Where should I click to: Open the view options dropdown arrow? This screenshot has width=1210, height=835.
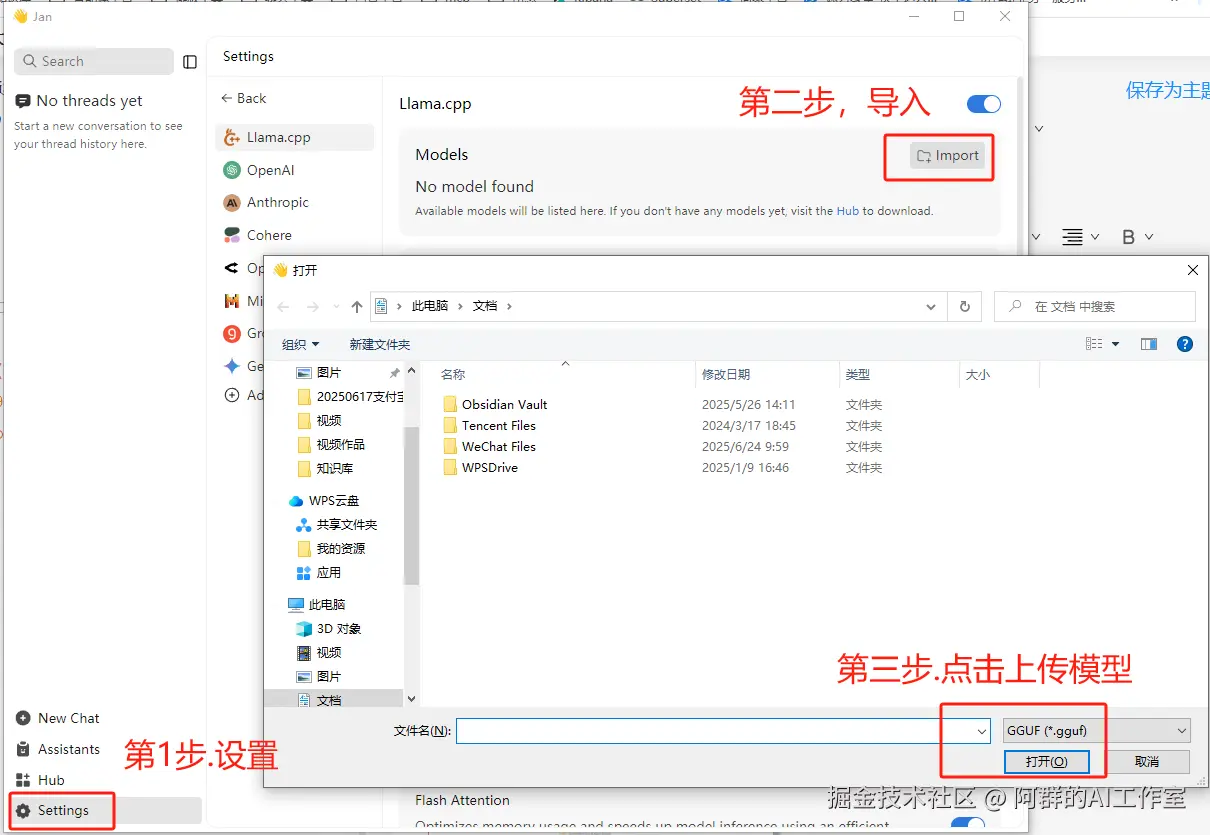coord(1116,344)
